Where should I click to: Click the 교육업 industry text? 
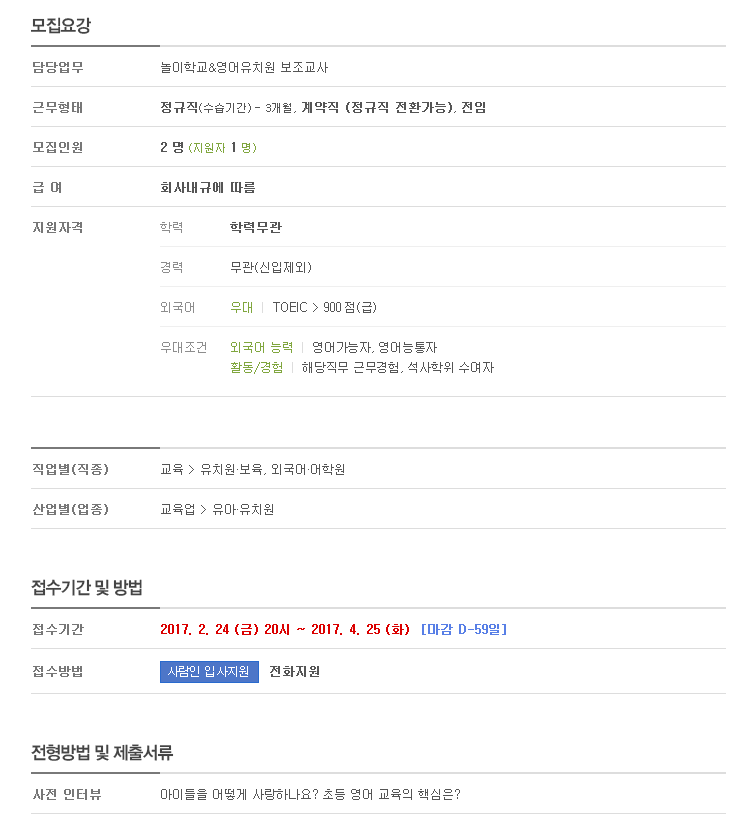tap(178, 510)
